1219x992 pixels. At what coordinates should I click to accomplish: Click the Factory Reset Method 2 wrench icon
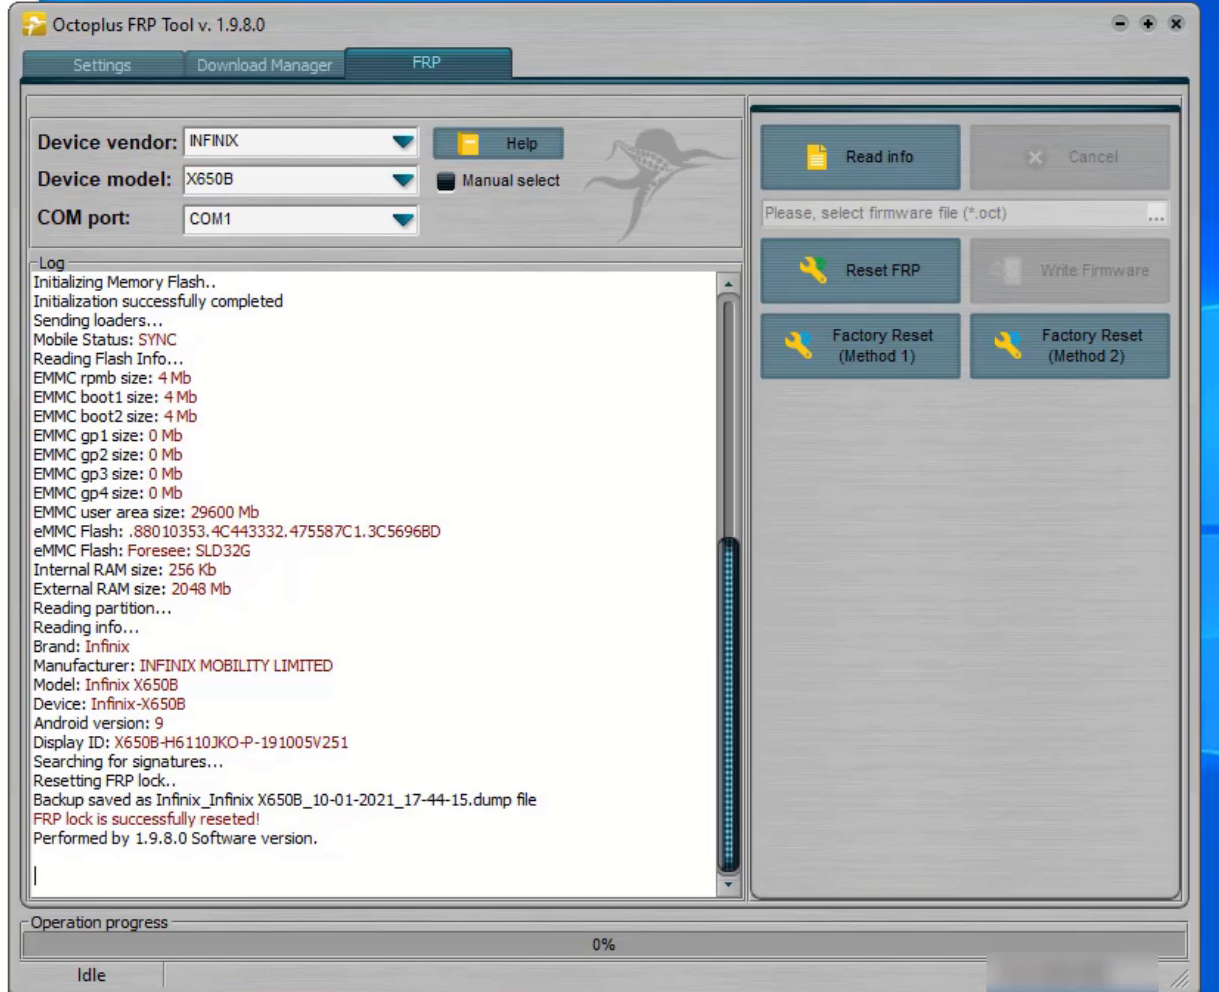coord(1008,346)
